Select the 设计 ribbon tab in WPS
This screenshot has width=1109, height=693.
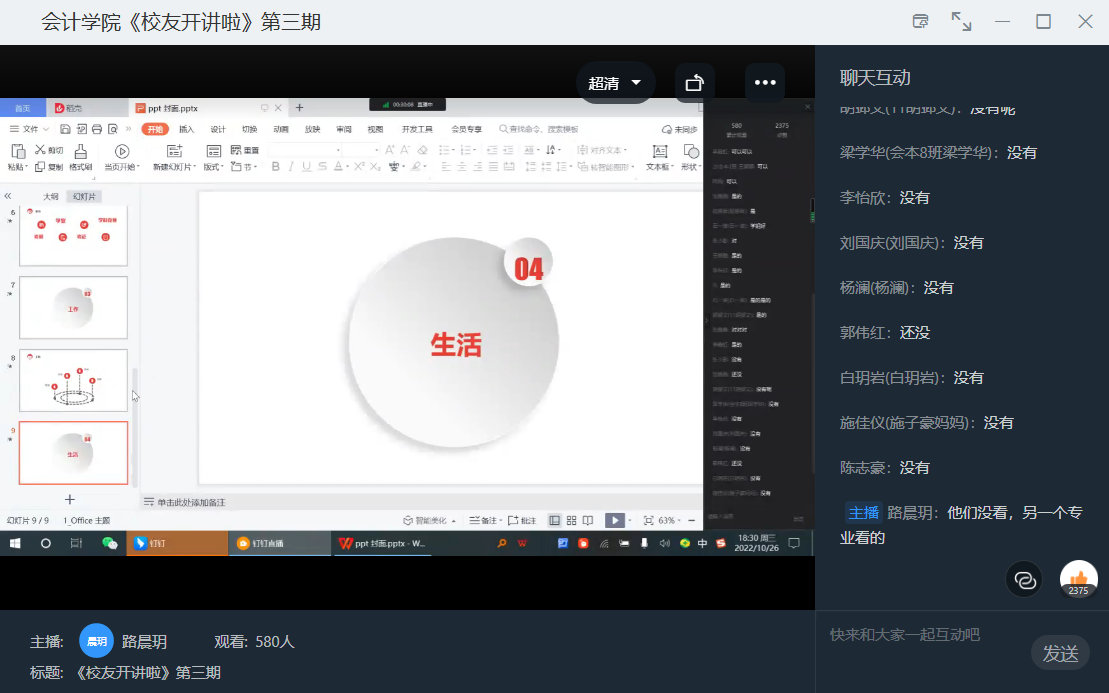218,129
